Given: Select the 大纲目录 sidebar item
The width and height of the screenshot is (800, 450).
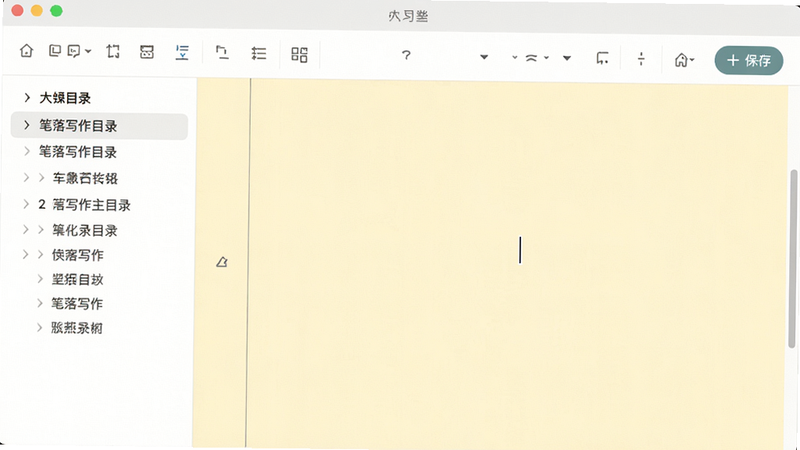Looking at the screenshot, I should [65, 97].
